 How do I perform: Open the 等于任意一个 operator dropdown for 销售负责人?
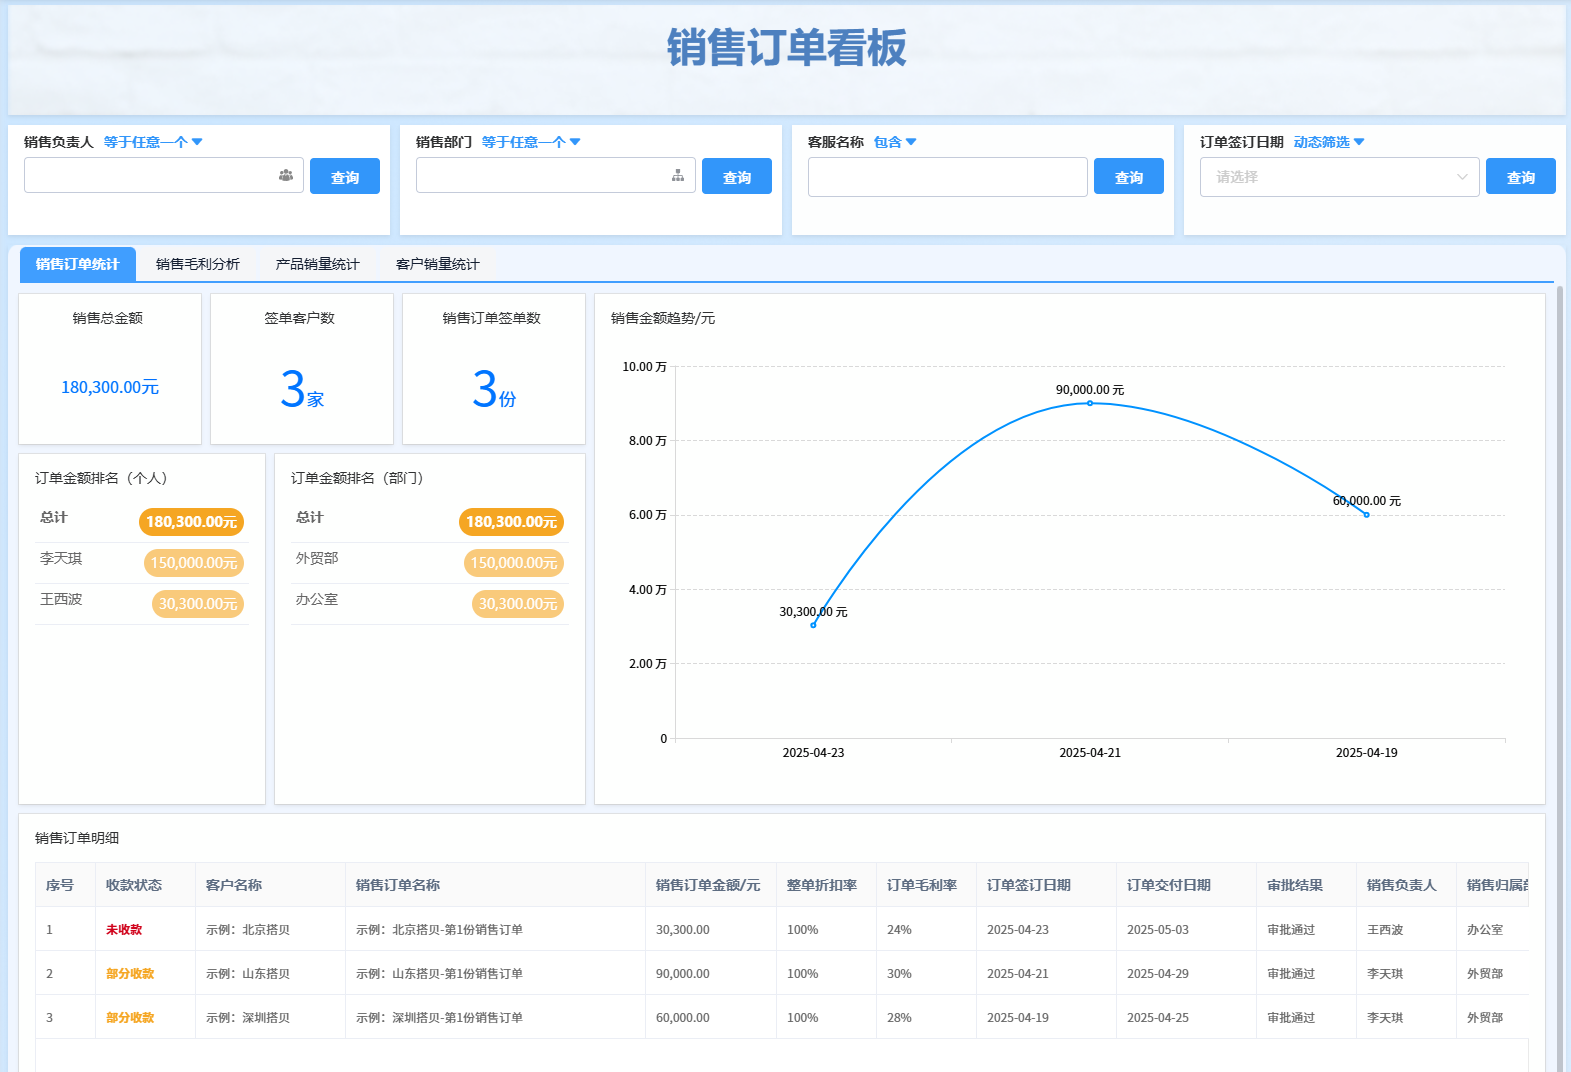click(x=153, y=142)
